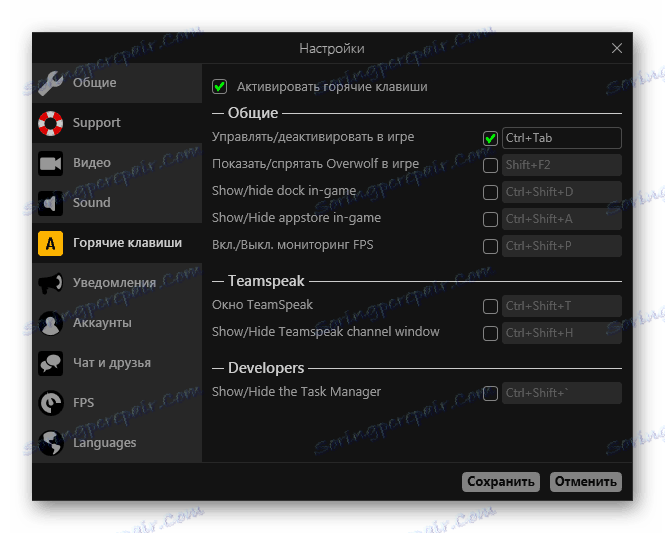Screen dimensions: 665x533
Task: Enable Show/Hide the Task Manager checkbox
Action: click(x=490, y=393)
